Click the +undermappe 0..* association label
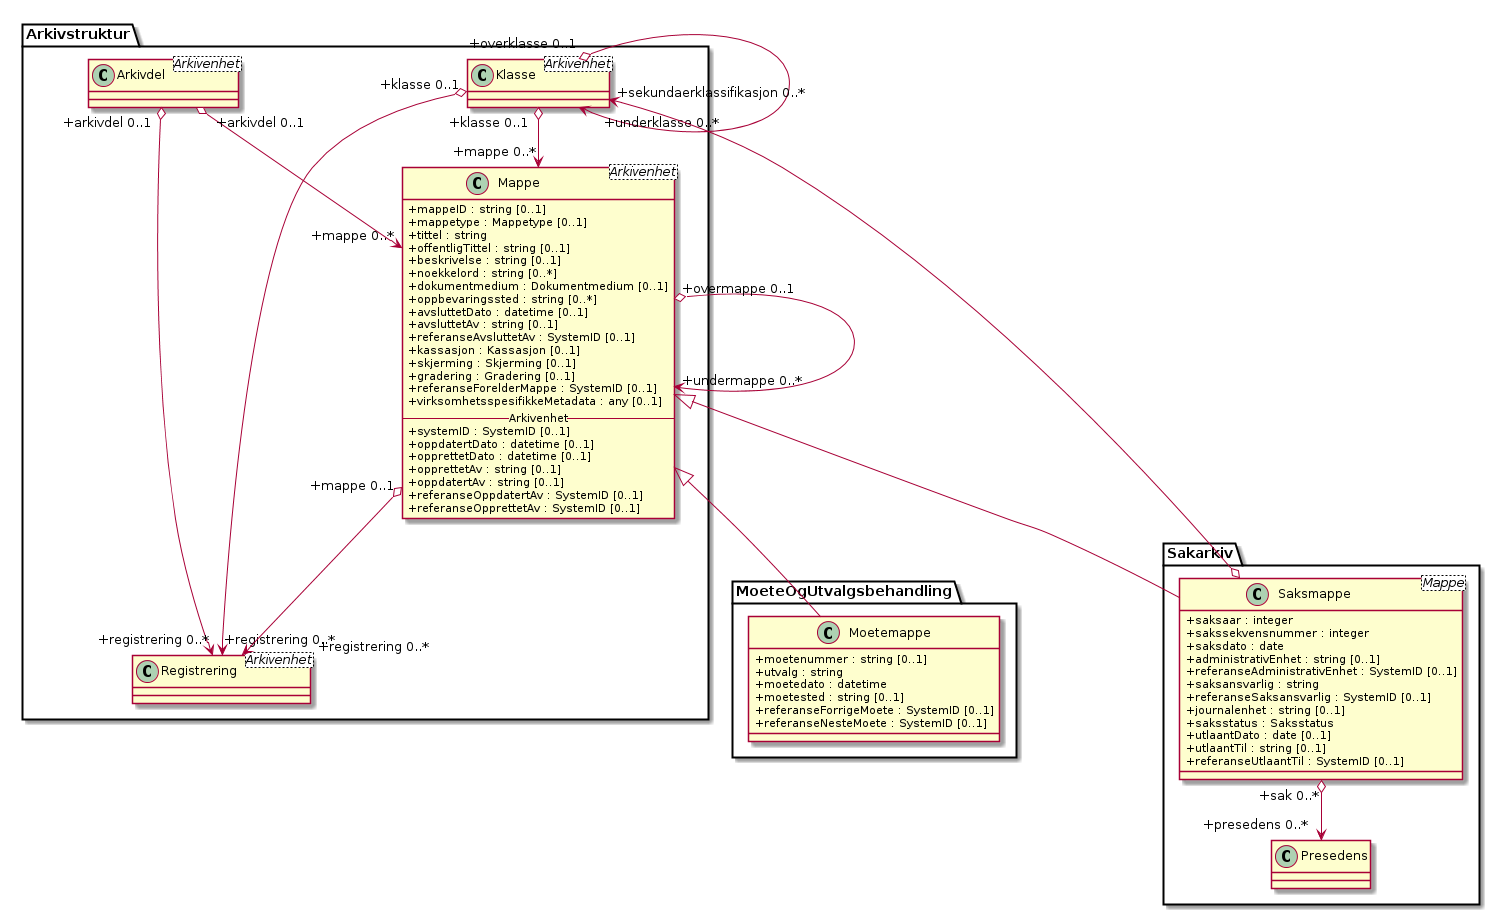 point(742,381)
